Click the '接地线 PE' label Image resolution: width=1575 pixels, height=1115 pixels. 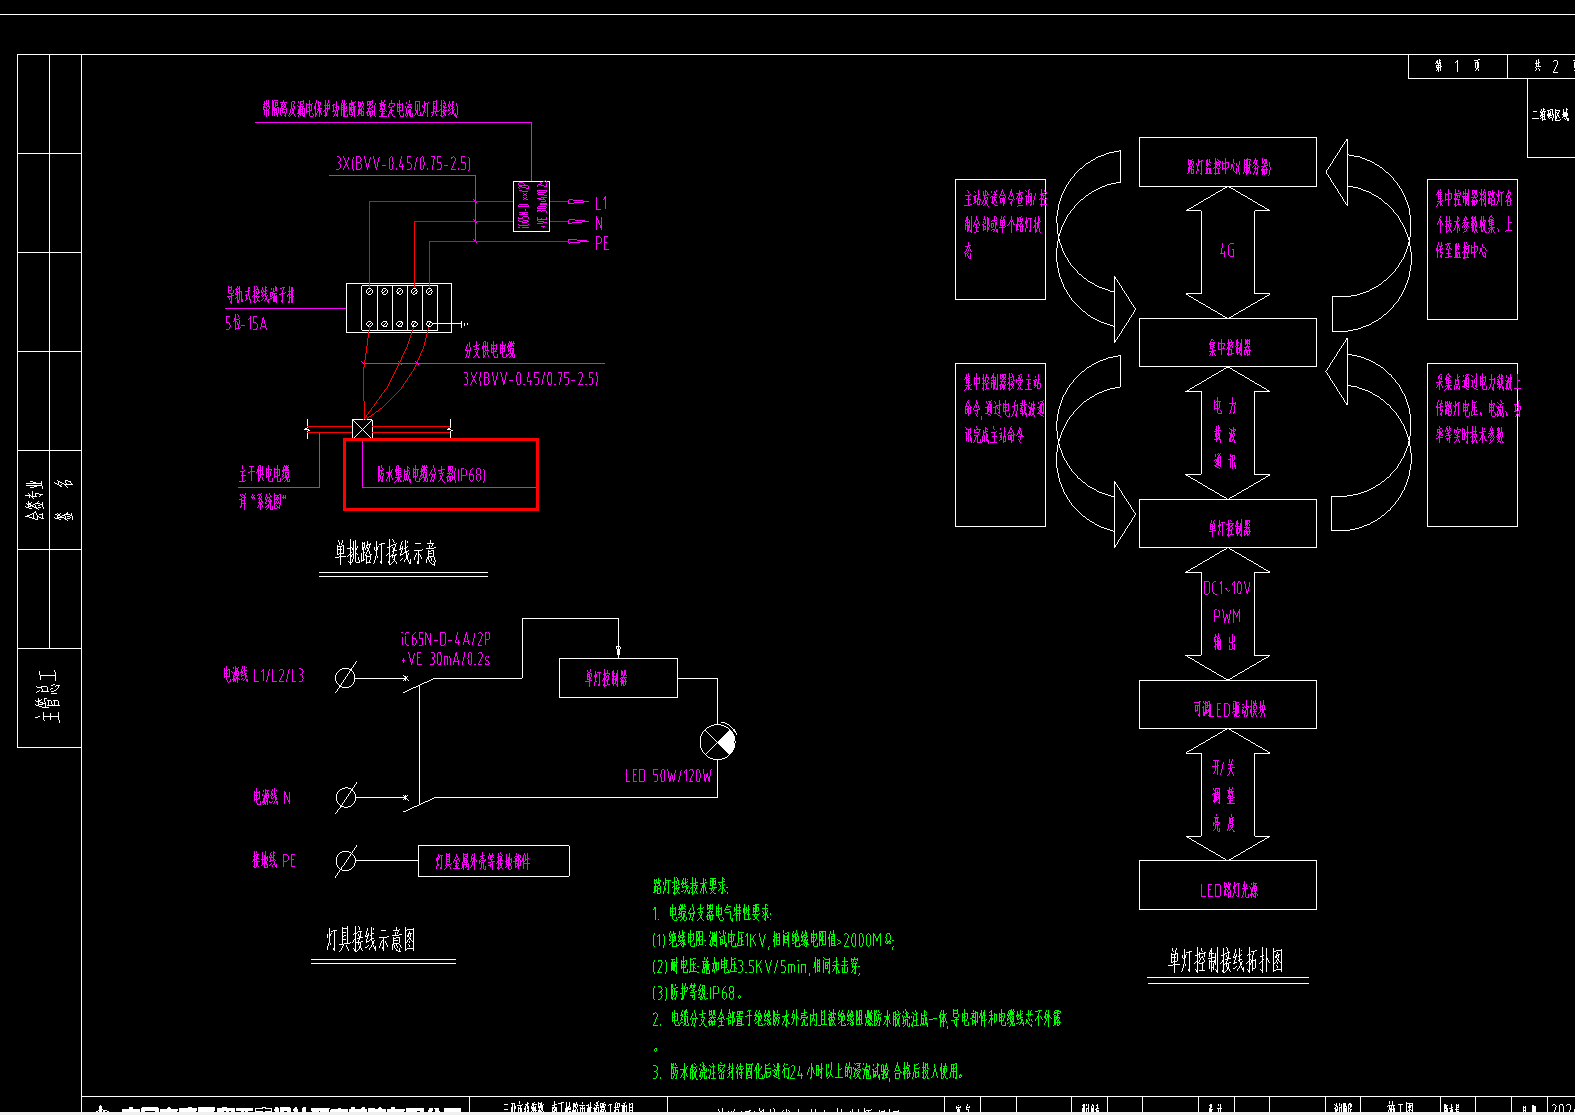point(274,860)
